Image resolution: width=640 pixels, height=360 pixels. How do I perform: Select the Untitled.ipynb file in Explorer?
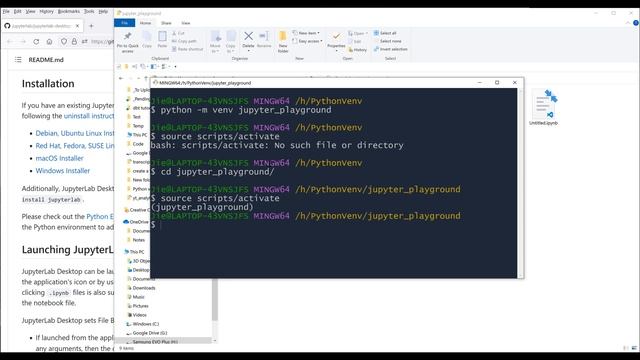(x=543, y=107)
